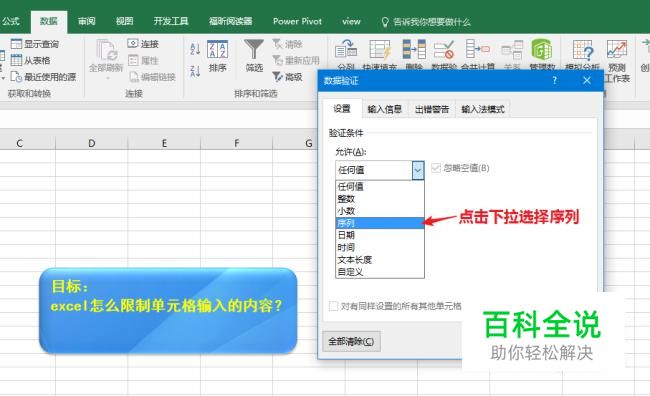Switch to 设置 tab in dialog

click(x=342, y=109)
